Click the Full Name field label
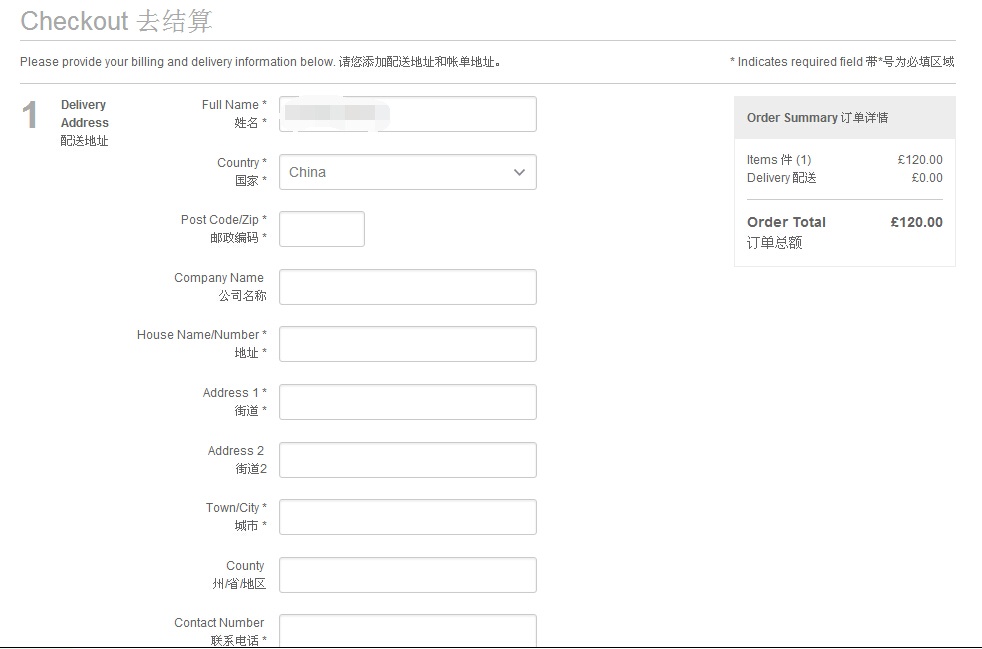Screen dimensions: 982x649 coord(234,114)
